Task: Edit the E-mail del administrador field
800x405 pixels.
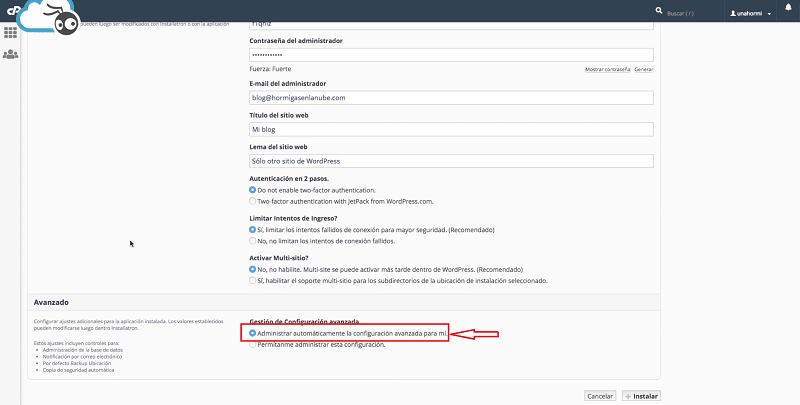Action: click(x=451, y=97)
